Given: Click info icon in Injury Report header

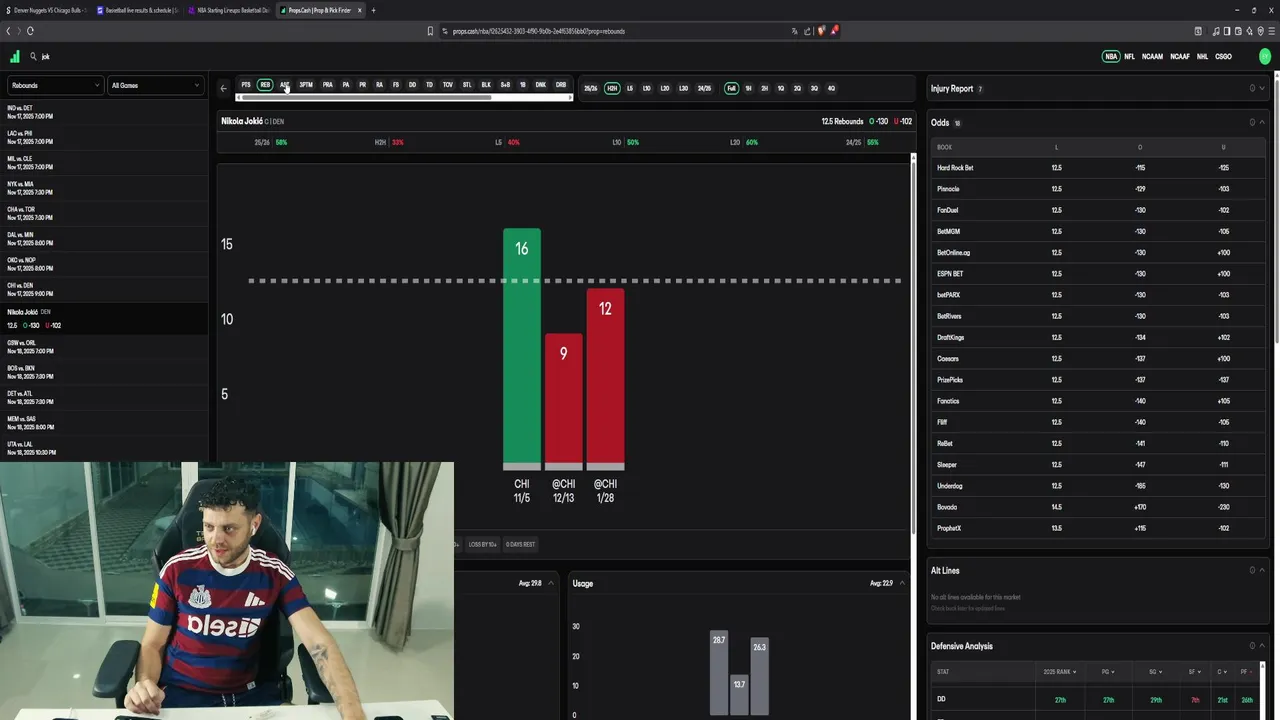Looking at the screenshot, I should coord(1252,88).
